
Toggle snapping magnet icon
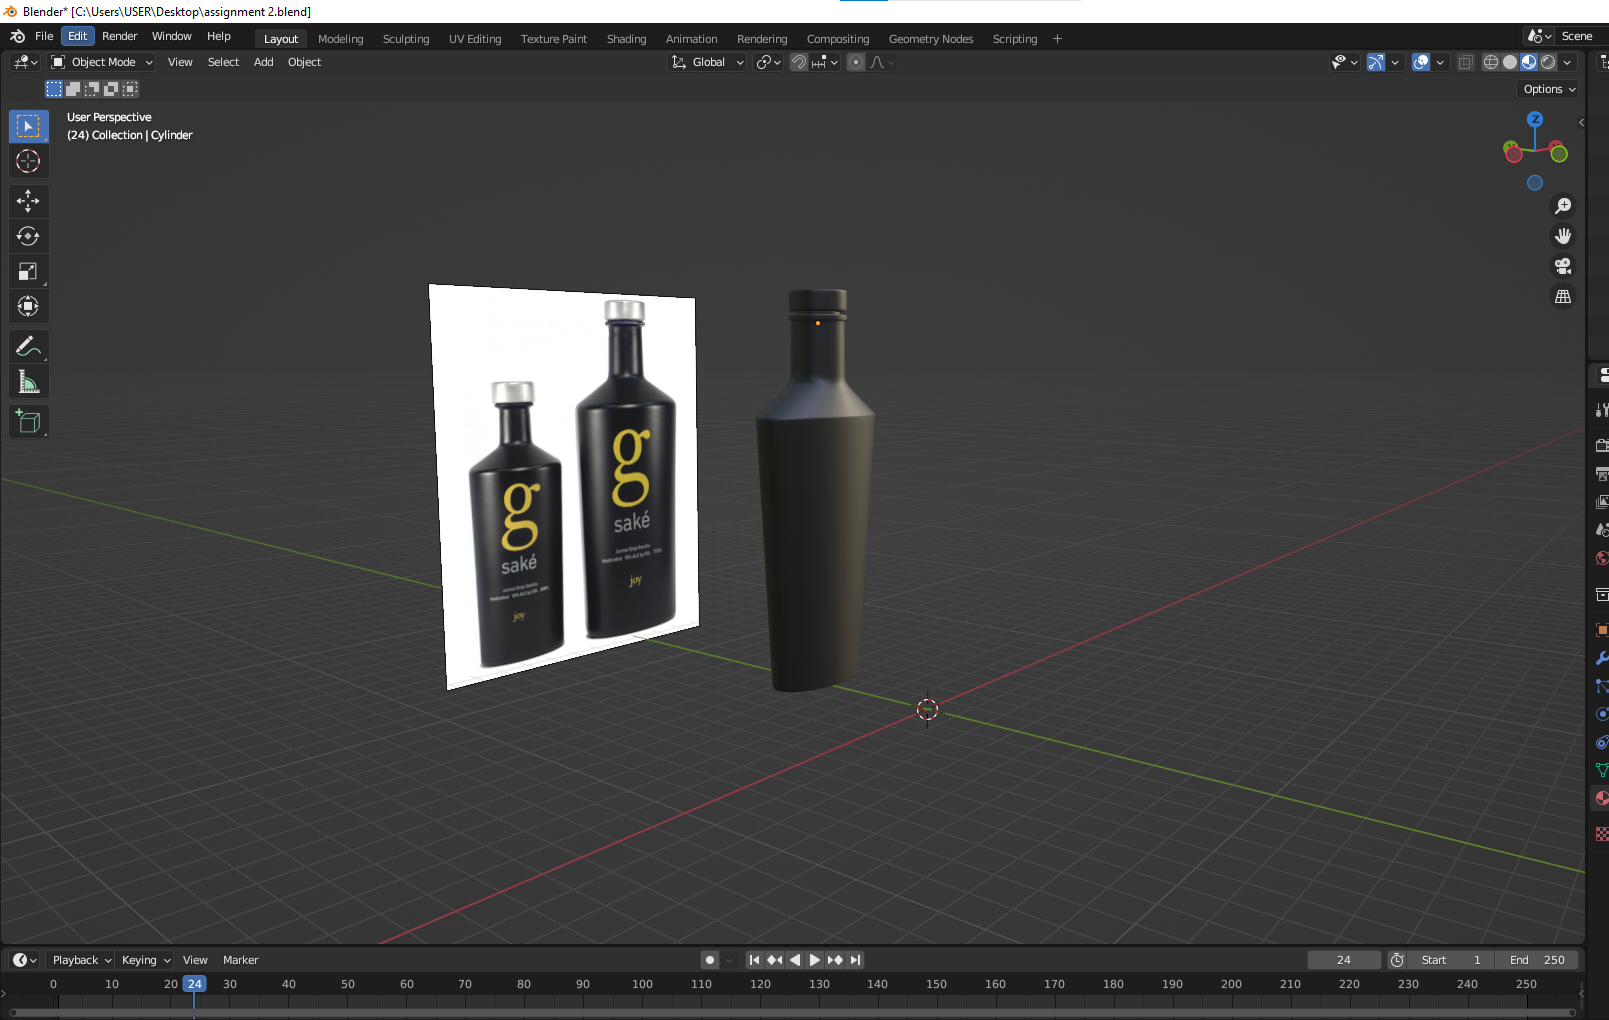(x=799, y=62)
